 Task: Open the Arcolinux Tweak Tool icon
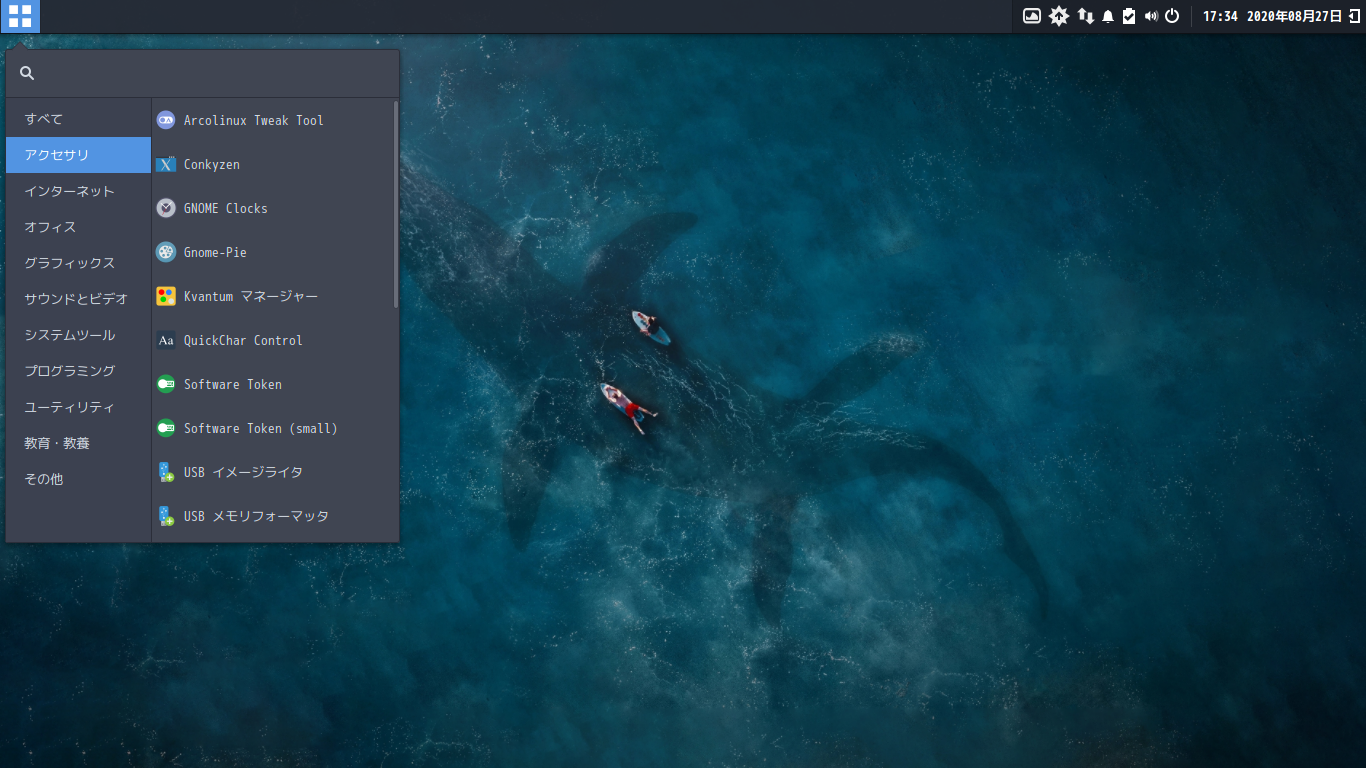(166, 120)
